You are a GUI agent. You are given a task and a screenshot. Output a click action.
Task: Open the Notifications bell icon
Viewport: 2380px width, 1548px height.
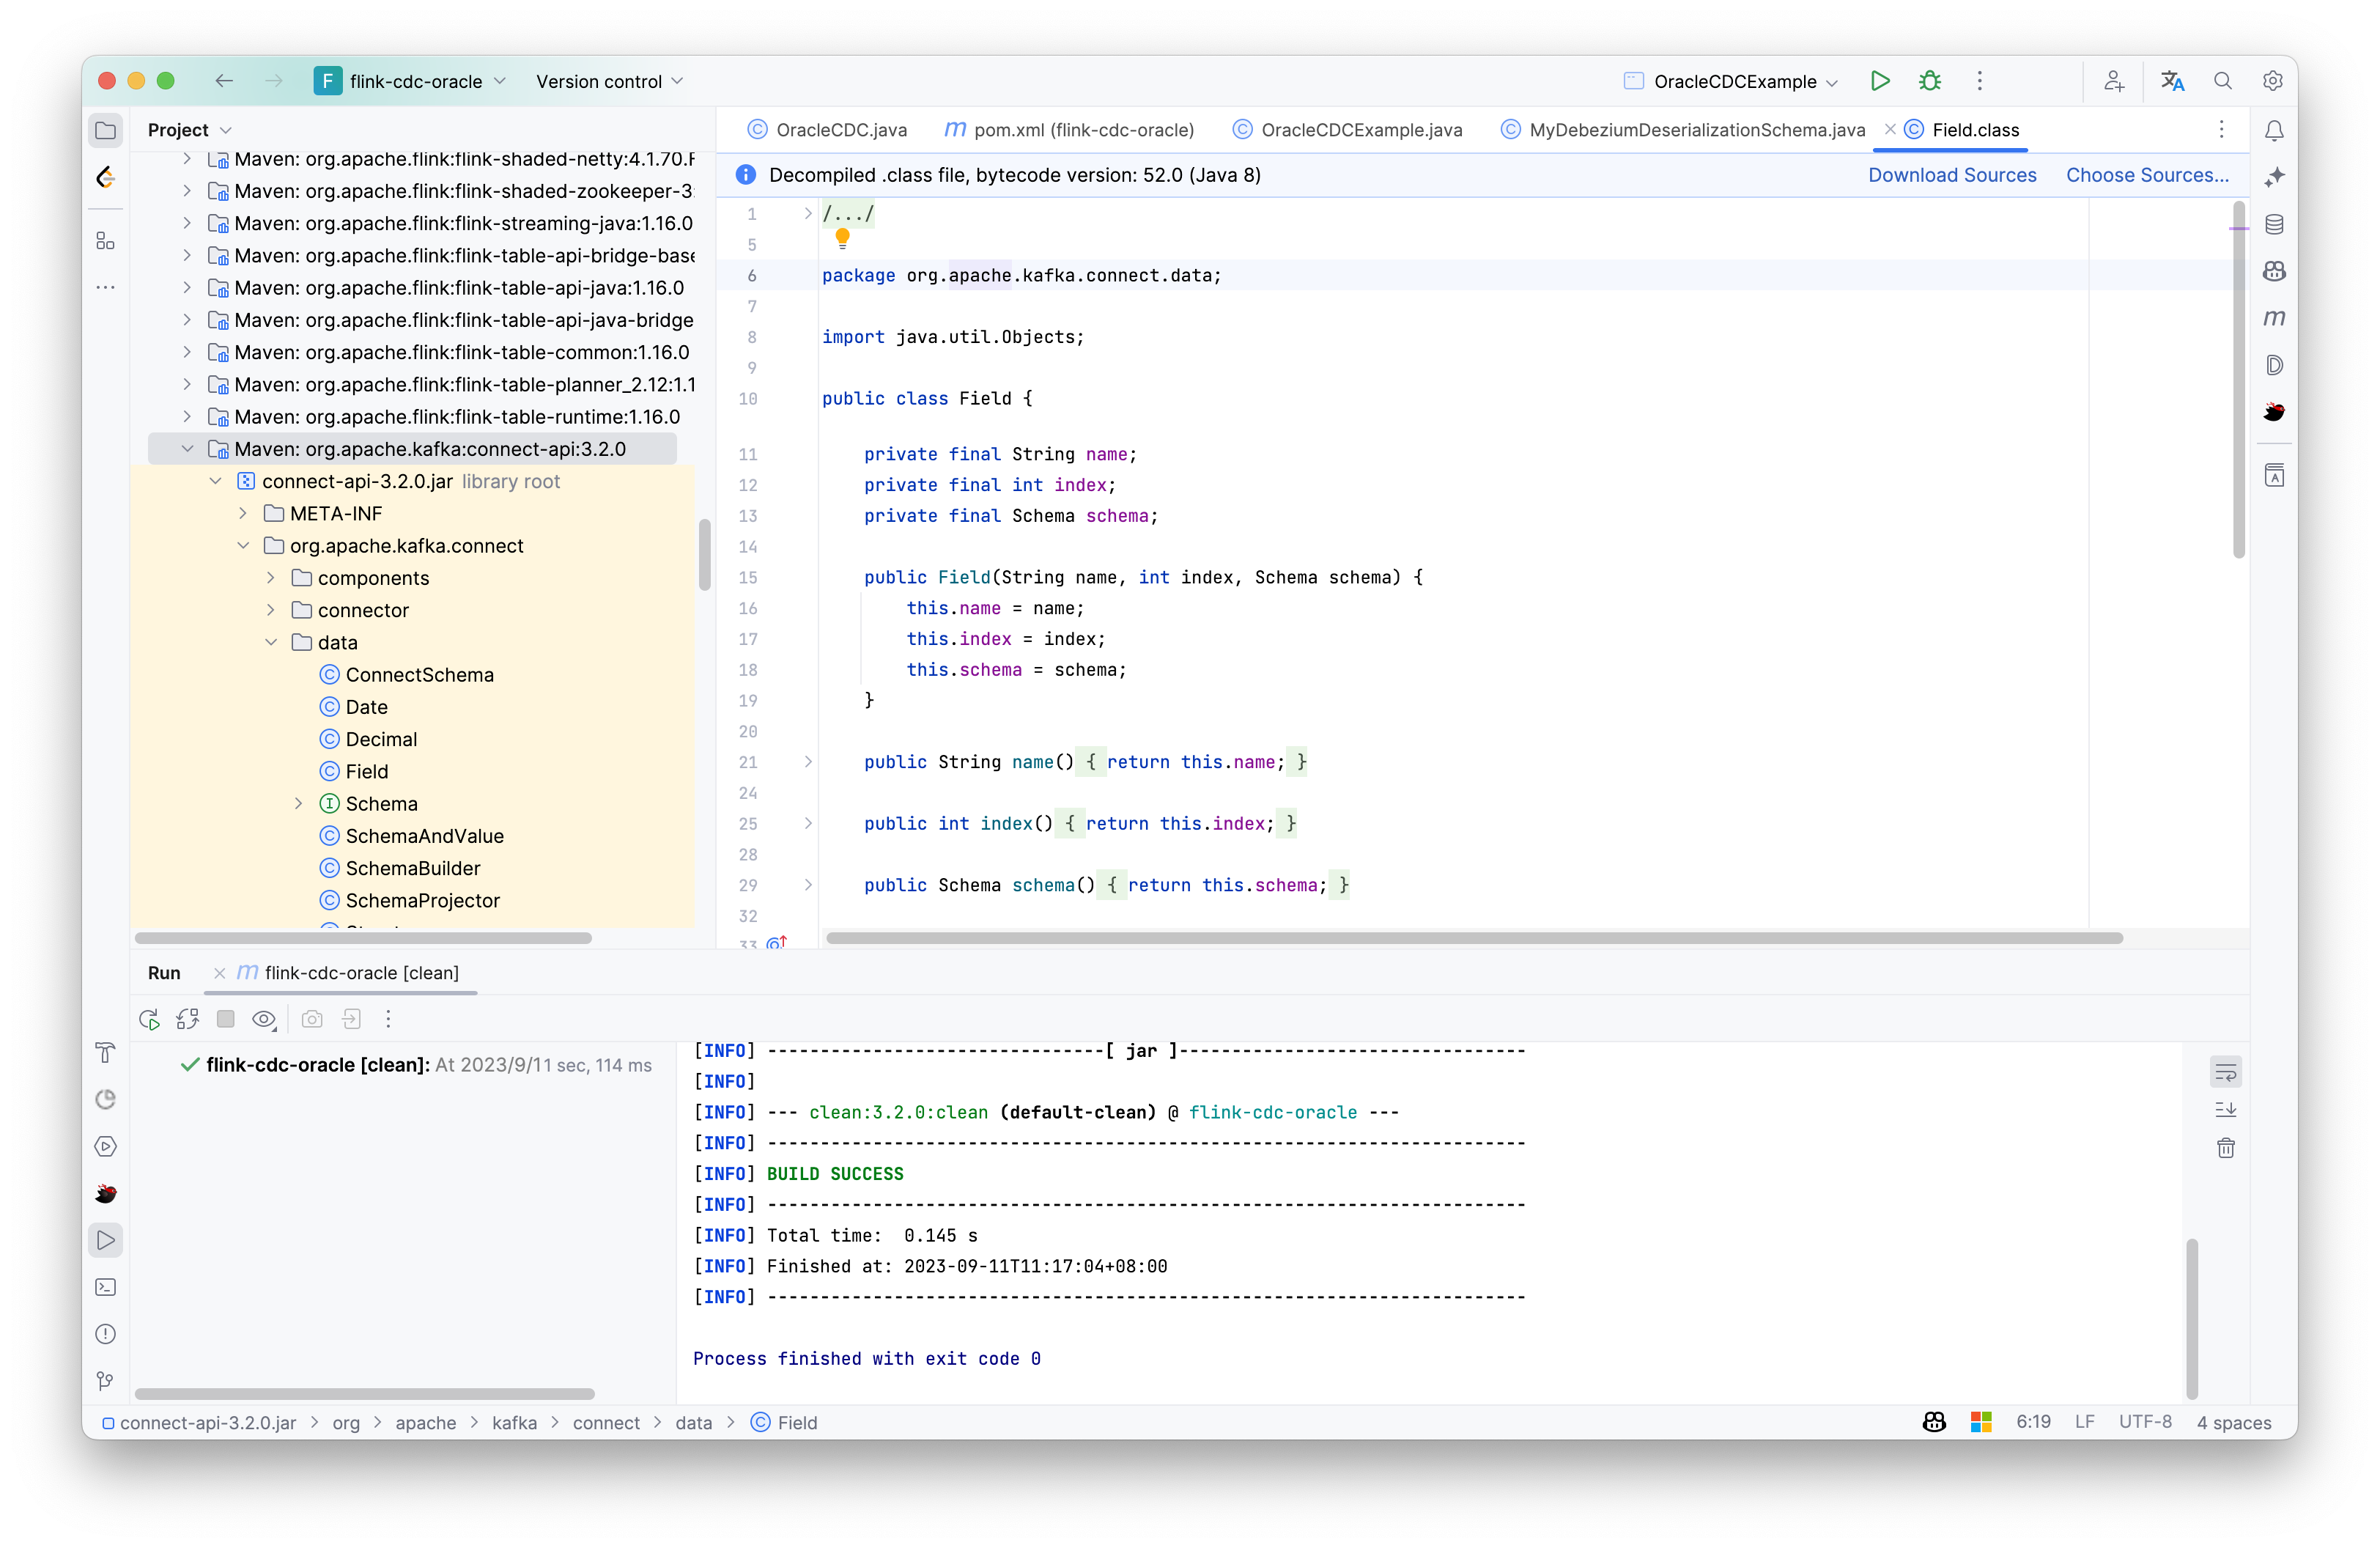(2273, 130)
